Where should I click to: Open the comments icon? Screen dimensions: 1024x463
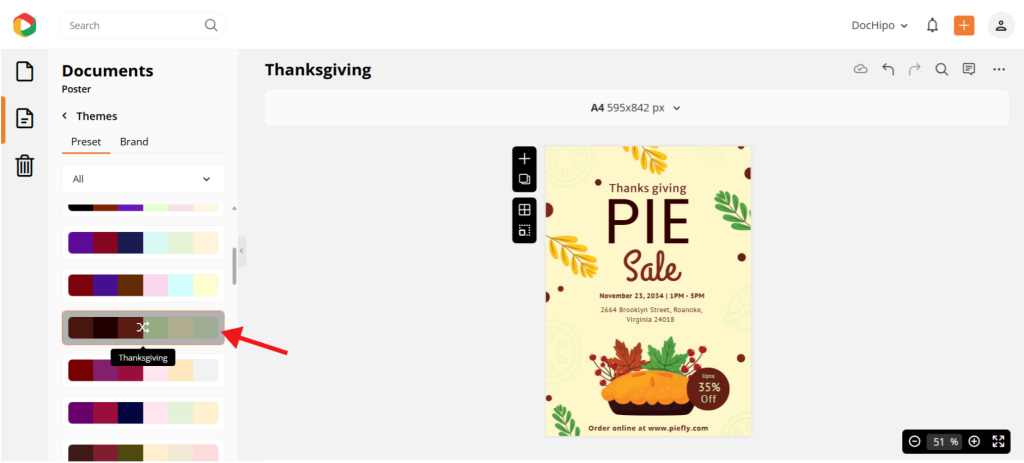[x=969, y=69]
